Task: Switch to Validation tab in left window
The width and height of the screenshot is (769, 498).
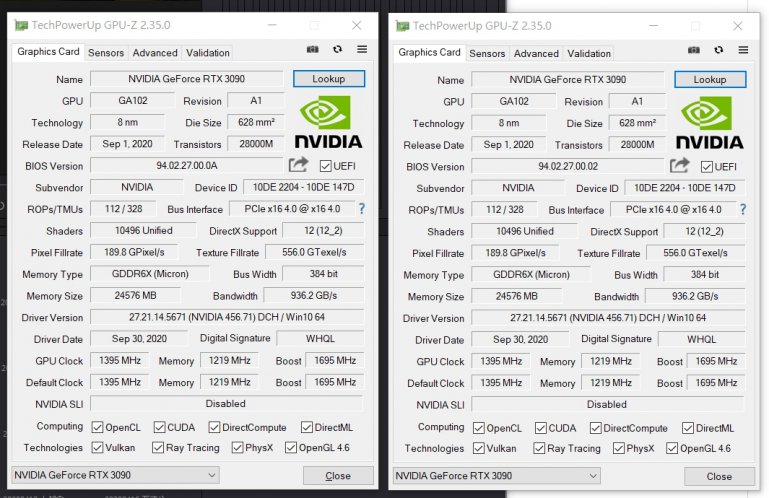Action: click(x=207, y=52)
